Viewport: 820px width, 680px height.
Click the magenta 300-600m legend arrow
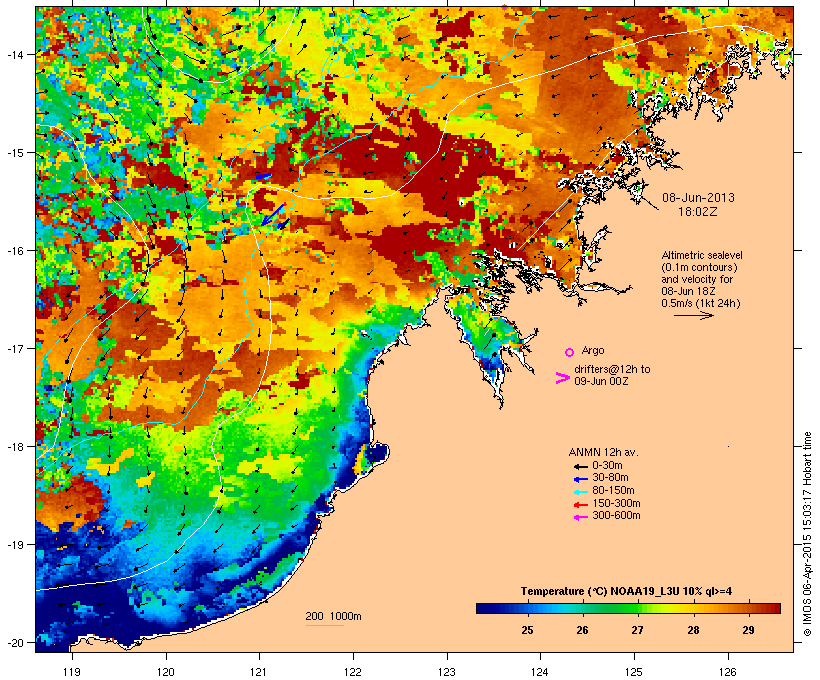pos(580,517)
